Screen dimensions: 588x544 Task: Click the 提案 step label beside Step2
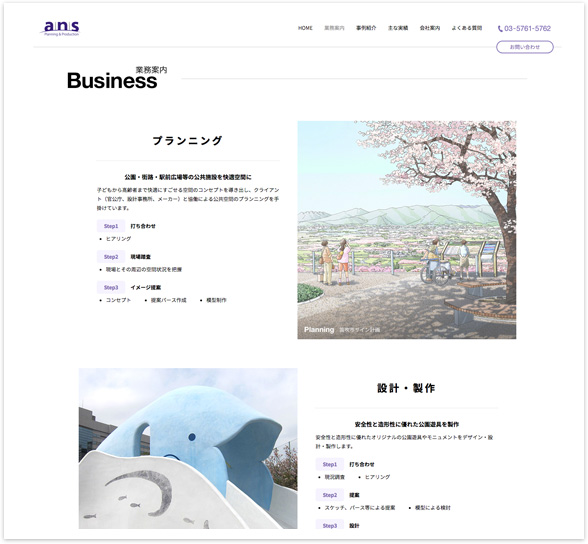click(x=354, y=495)
